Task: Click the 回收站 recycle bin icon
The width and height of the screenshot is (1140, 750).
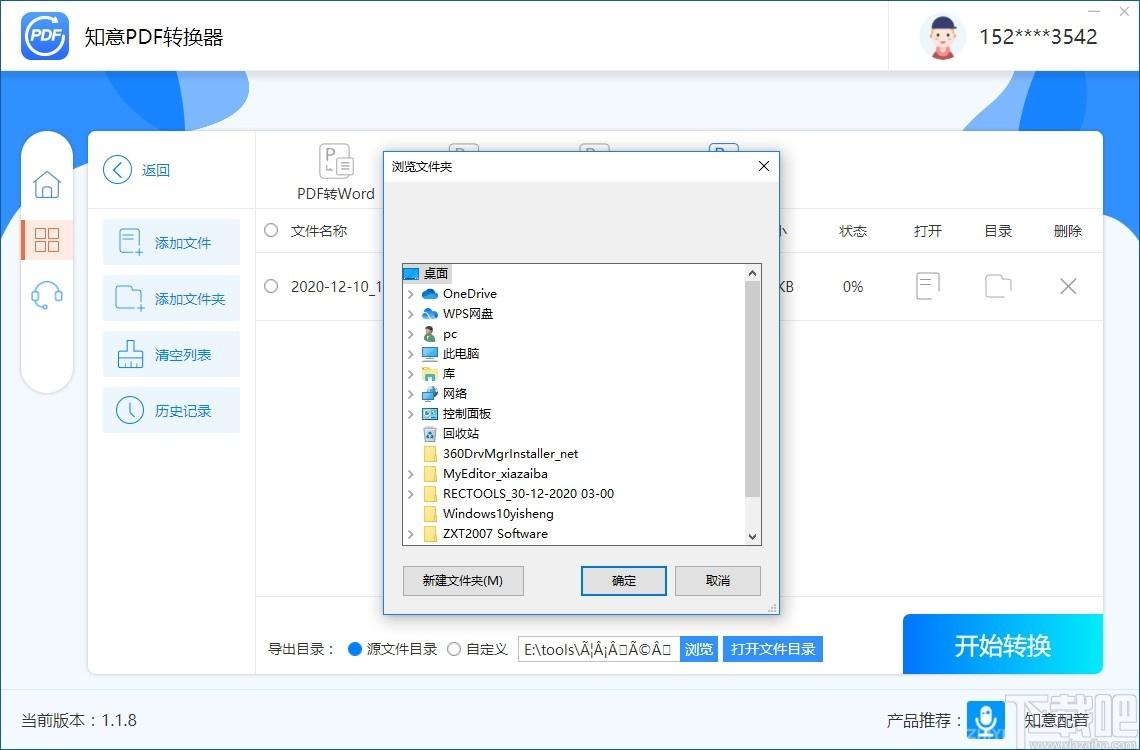Action: [x=430, y=434]
